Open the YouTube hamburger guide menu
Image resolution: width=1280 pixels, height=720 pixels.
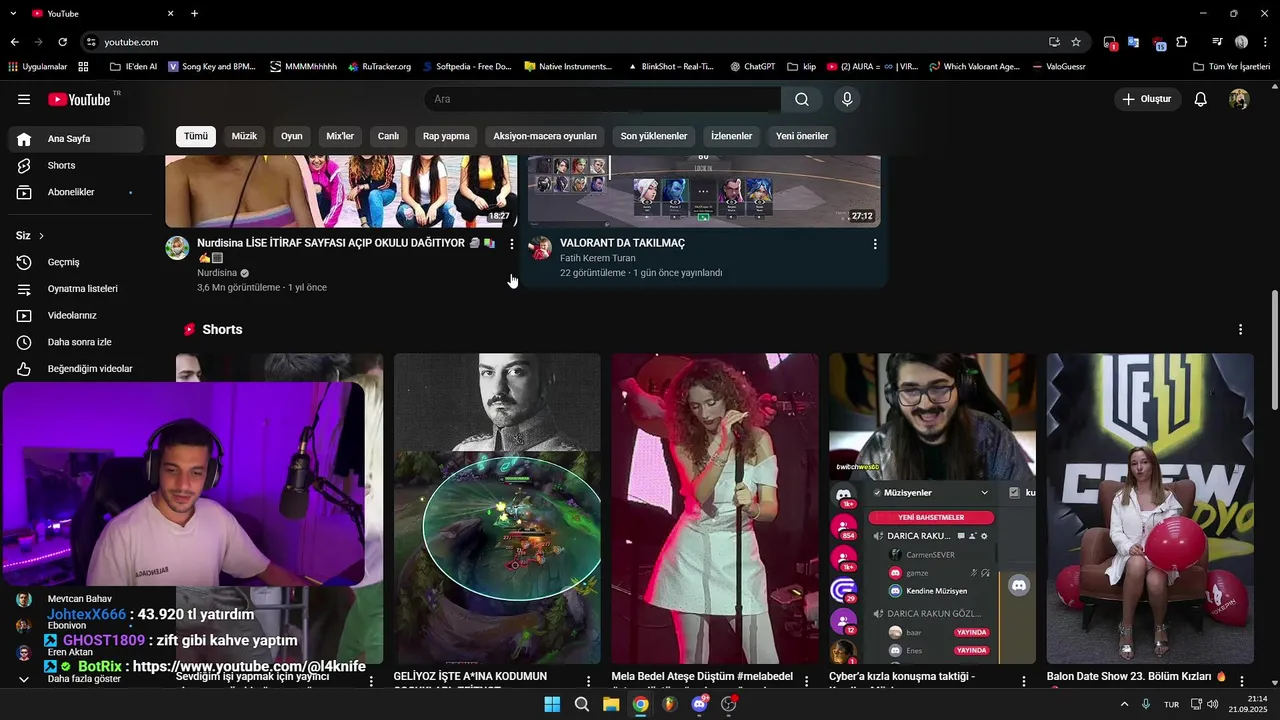coord(24,99)
